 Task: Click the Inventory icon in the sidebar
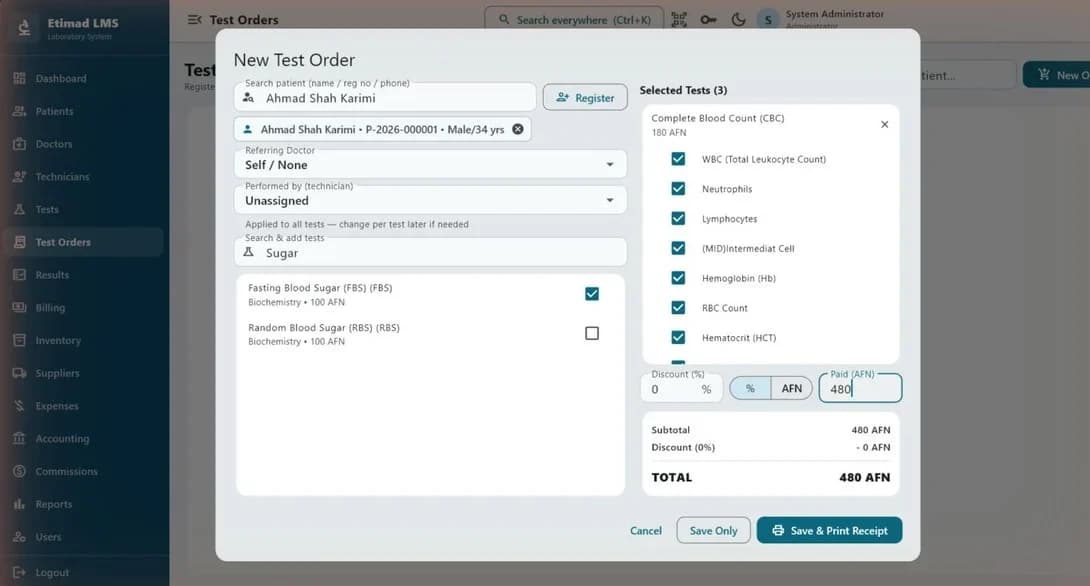pyautogui.click(x=19, y=340)
